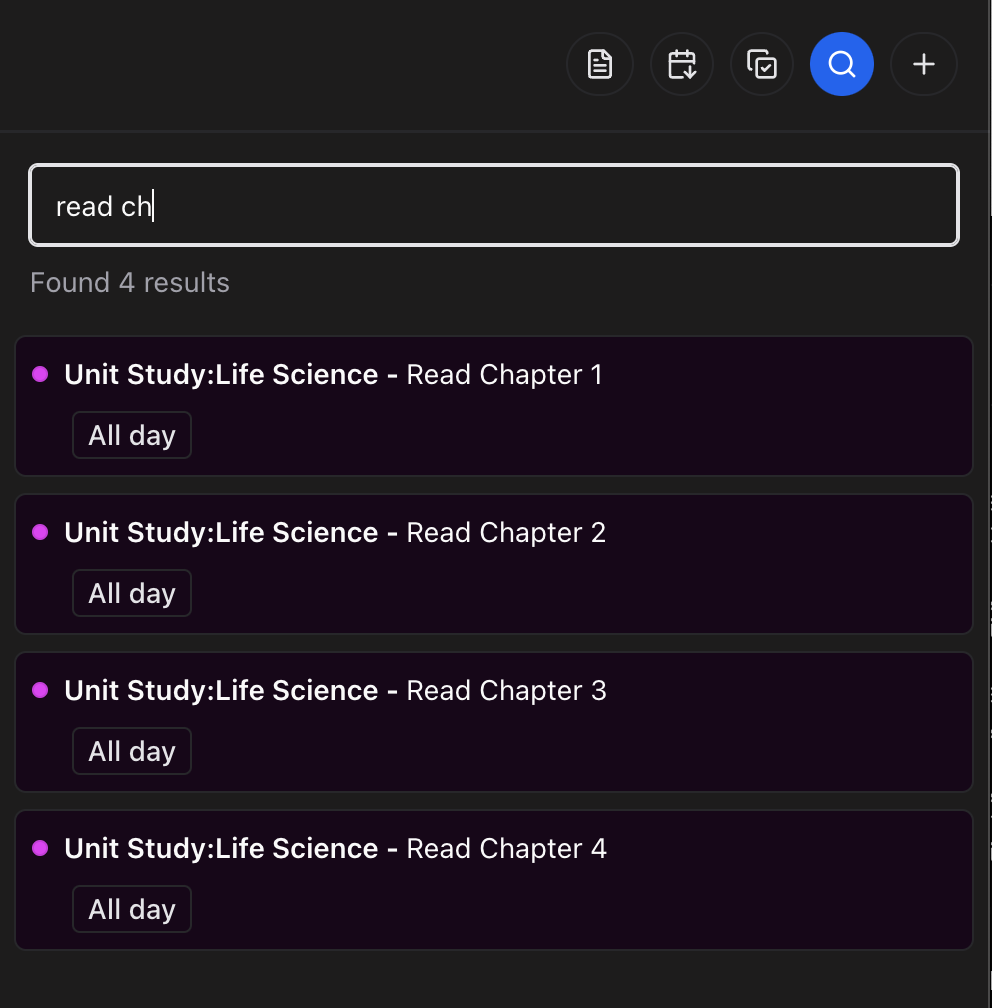Open the Read Chapter 3 event
The height and width of the screenshot is (1008, 992).
(506, 691)
